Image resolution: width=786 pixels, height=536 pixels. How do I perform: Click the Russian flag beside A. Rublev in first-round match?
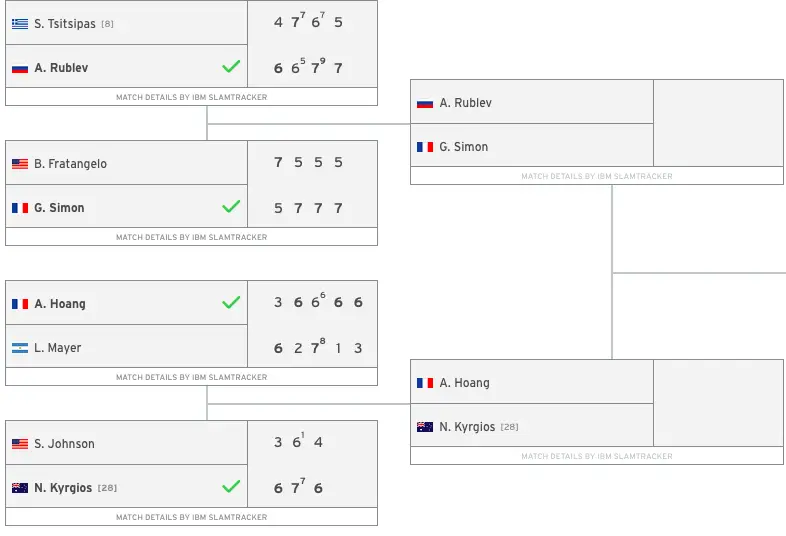20,68
